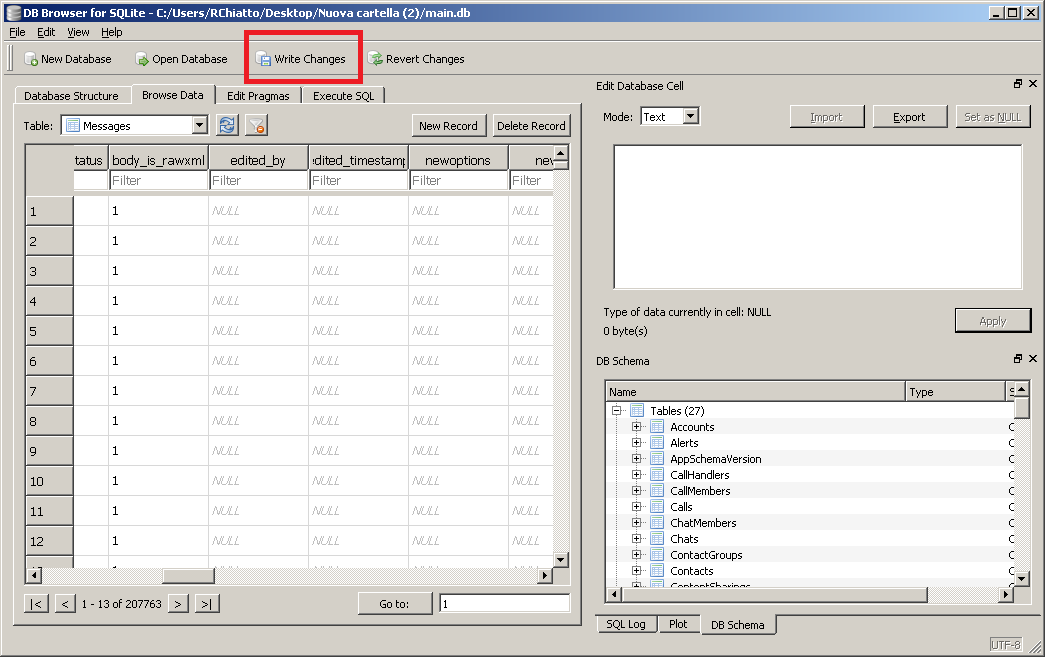The image size is (1045, 657).
Task: Select the Browse Data tab
Action: [x=173, y=95]
